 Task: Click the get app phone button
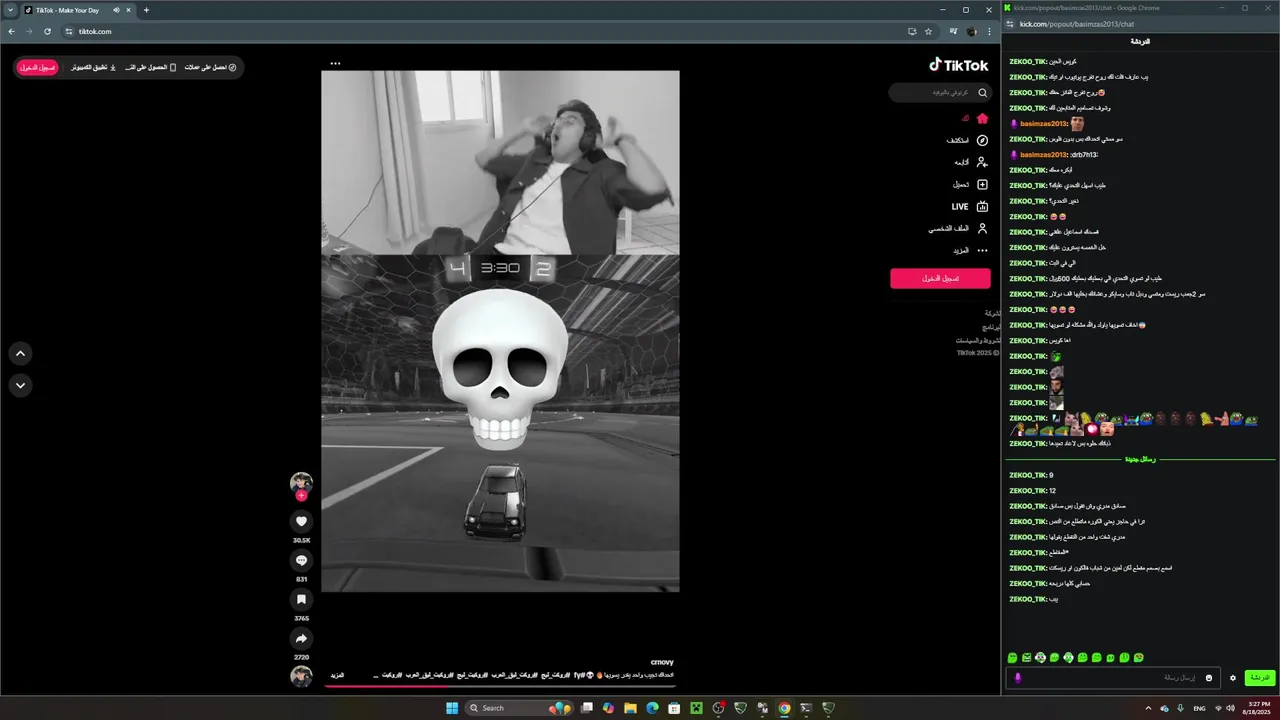[x=150, y=67]
